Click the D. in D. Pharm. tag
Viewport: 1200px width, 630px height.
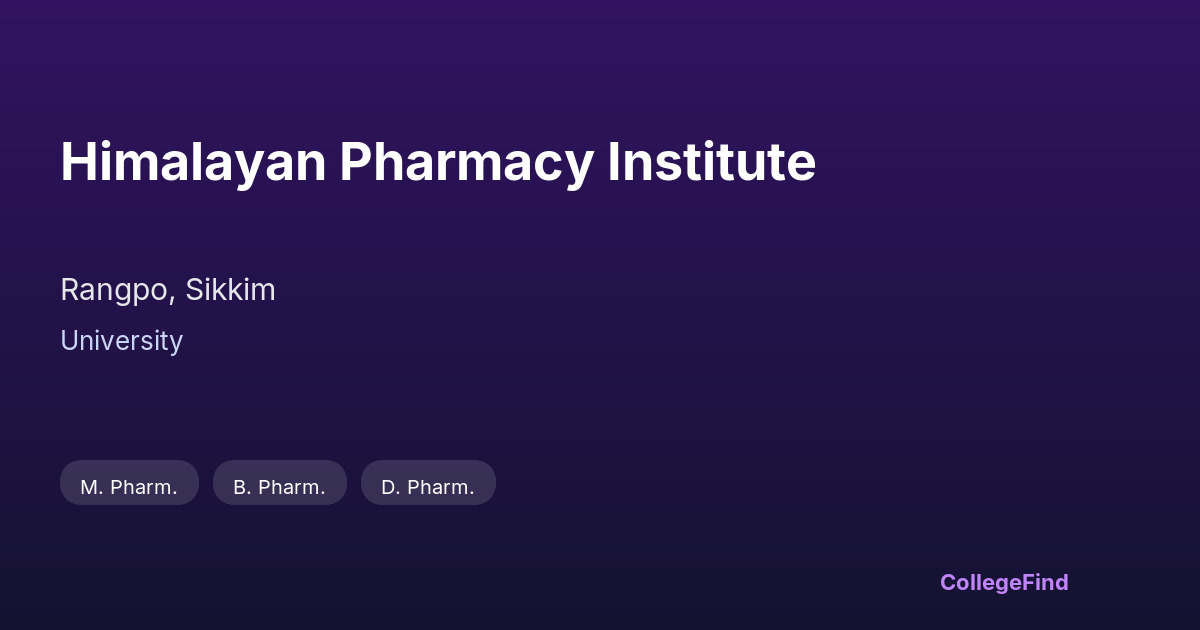(390, 487)
